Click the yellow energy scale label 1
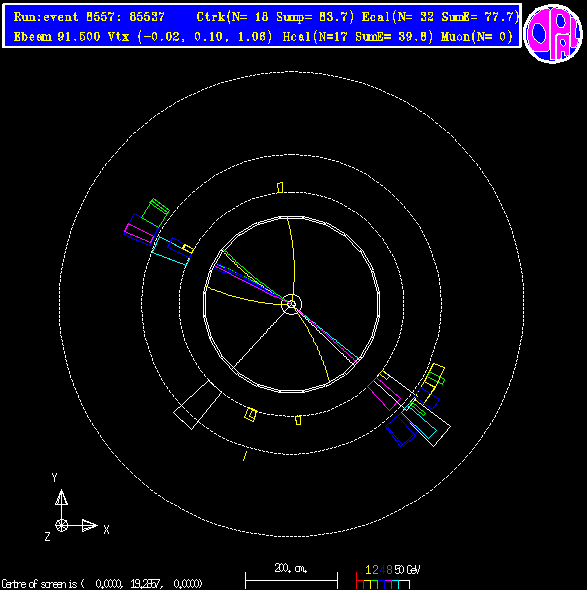The height and width of the screenshot is (590, 587). [x=368, y=570]
